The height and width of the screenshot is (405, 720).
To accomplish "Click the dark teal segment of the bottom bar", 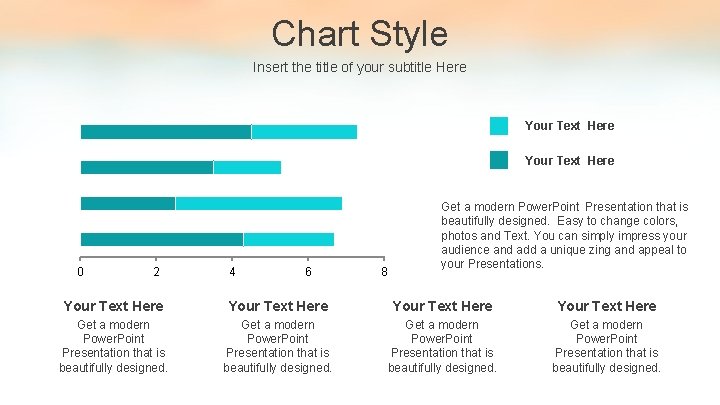I will click(x=162, y=240).
